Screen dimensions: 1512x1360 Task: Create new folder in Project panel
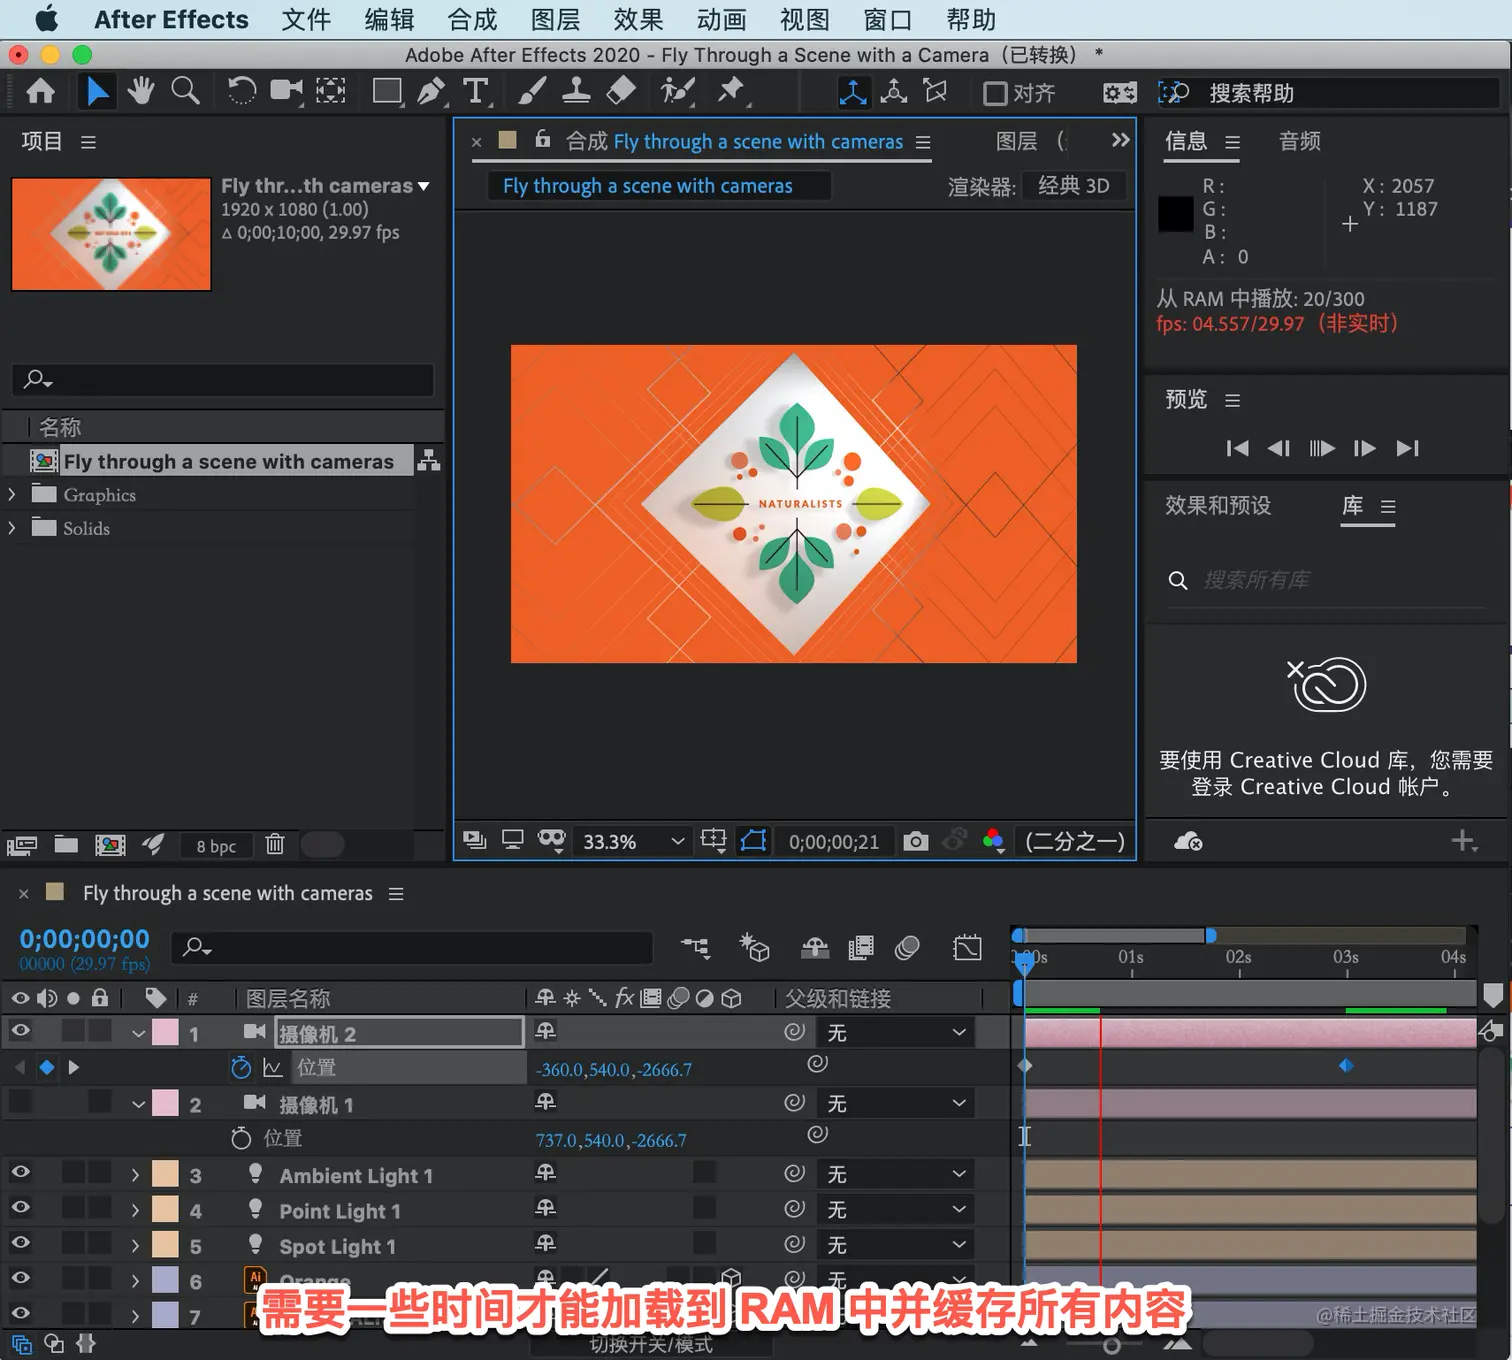66,845
